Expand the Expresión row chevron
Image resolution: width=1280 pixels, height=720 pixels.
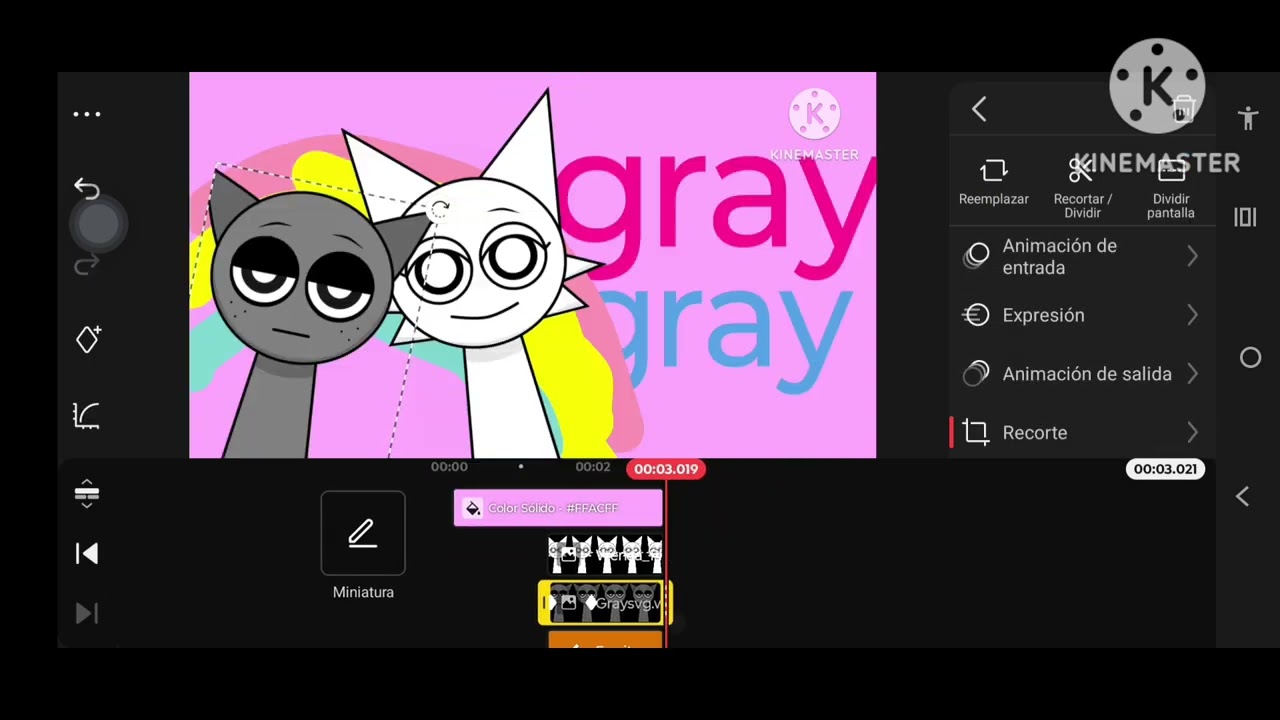[1192, 315]
